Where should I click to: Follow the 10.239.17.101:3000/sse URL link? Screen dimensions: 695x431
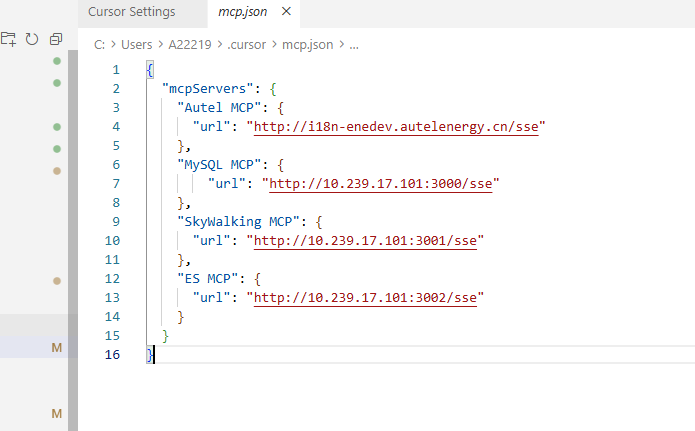(x=381, y=184)
